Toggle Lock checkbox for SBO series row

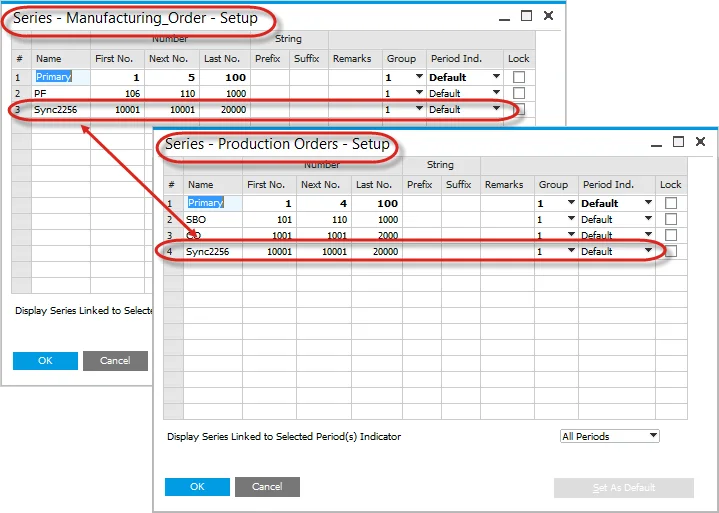tap(671, 219)
